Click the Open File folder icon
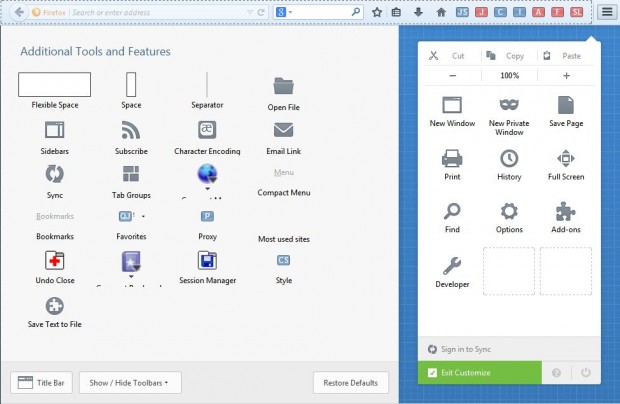The width and height of the screenshot is (620, 404). pos(284,86)
